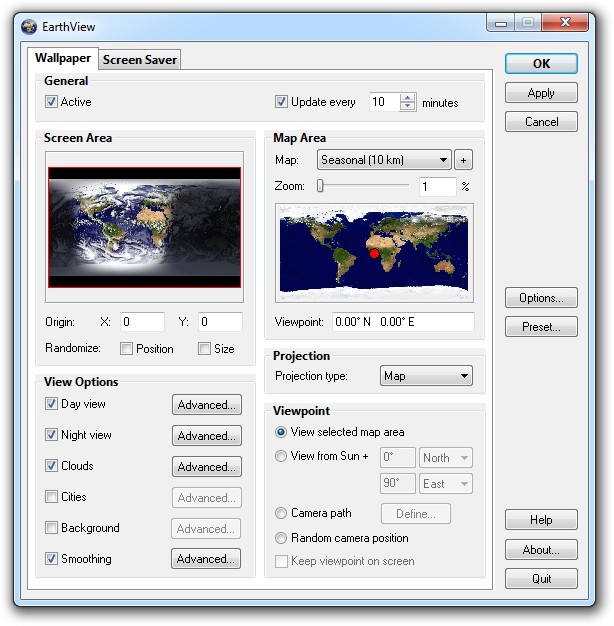Increase the update minutes spinner up arrow

[x=407, y=97]
